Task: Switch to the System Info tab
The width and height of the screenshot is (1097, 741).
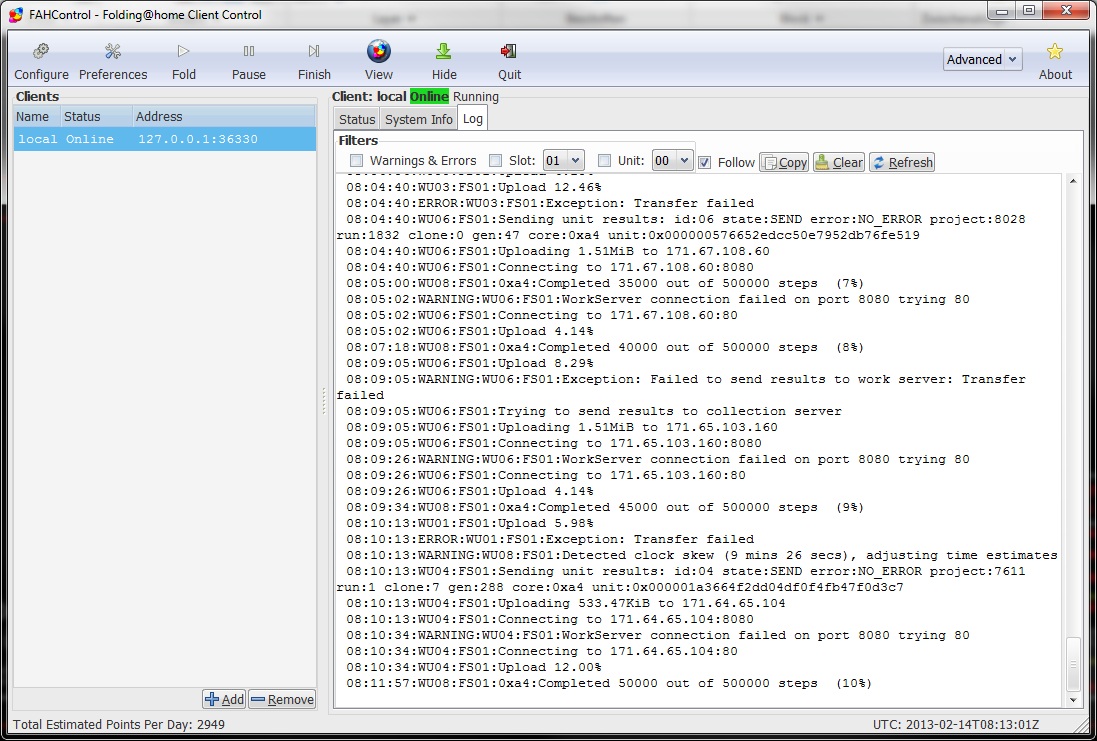Action: pos(418,120)
